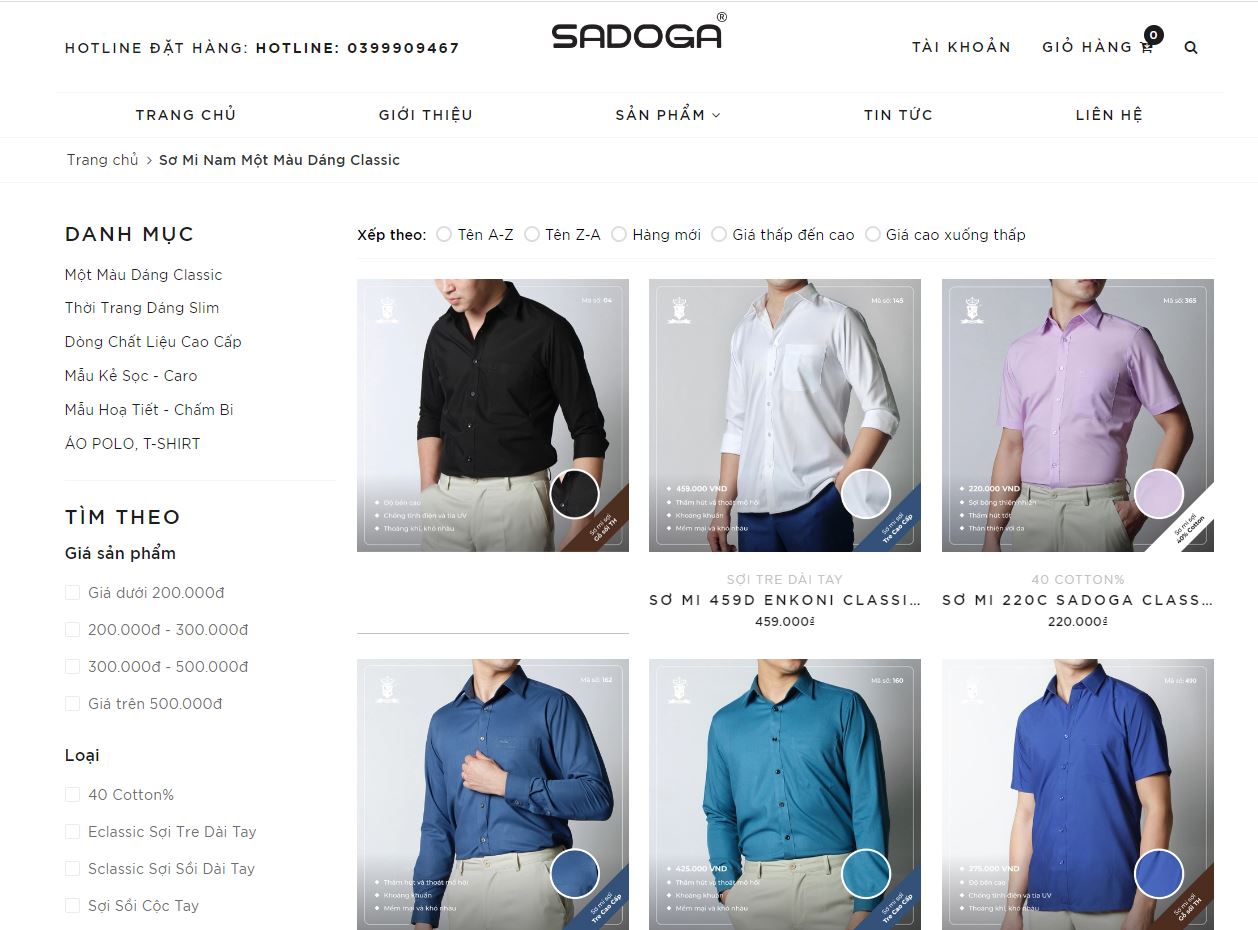
Task: Tick the Sợi Sồi Cộc Tay checkbox
Action: coord(72,906)
